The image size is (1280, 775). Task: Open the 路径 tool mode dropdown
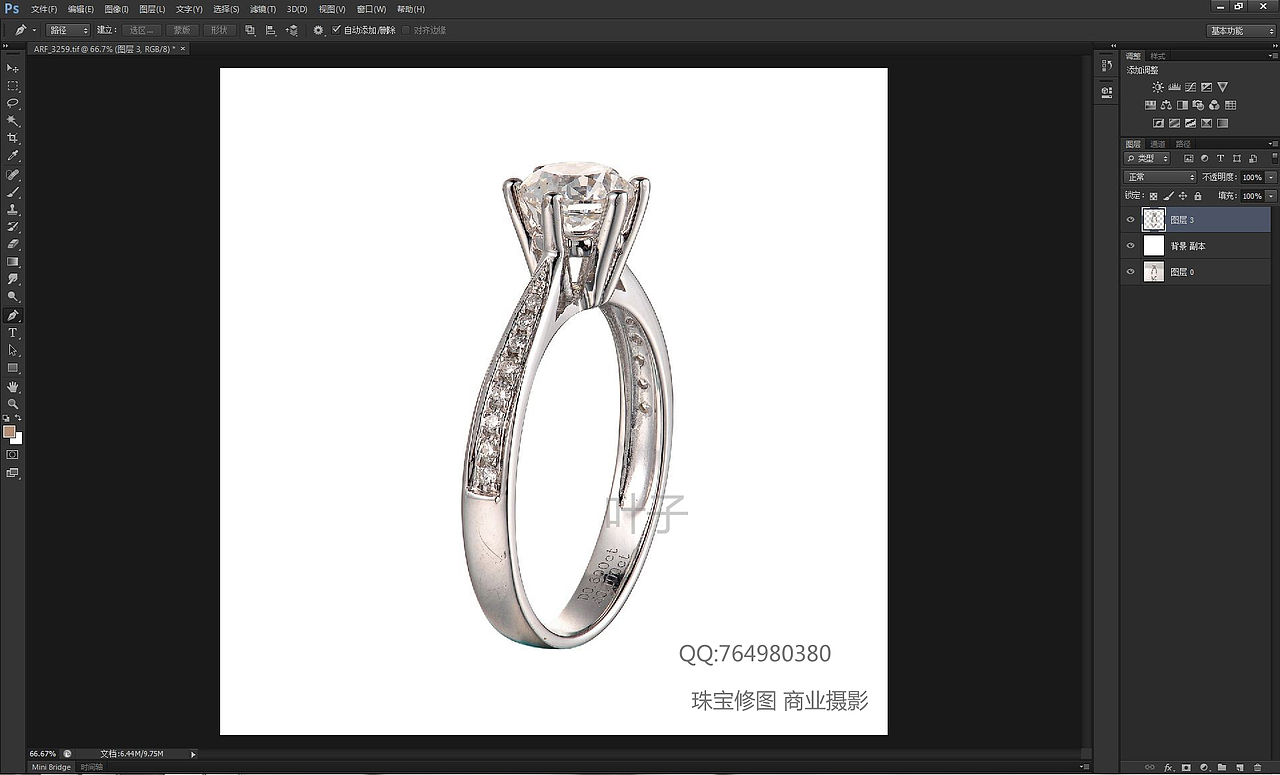click(x=69, y=30)
